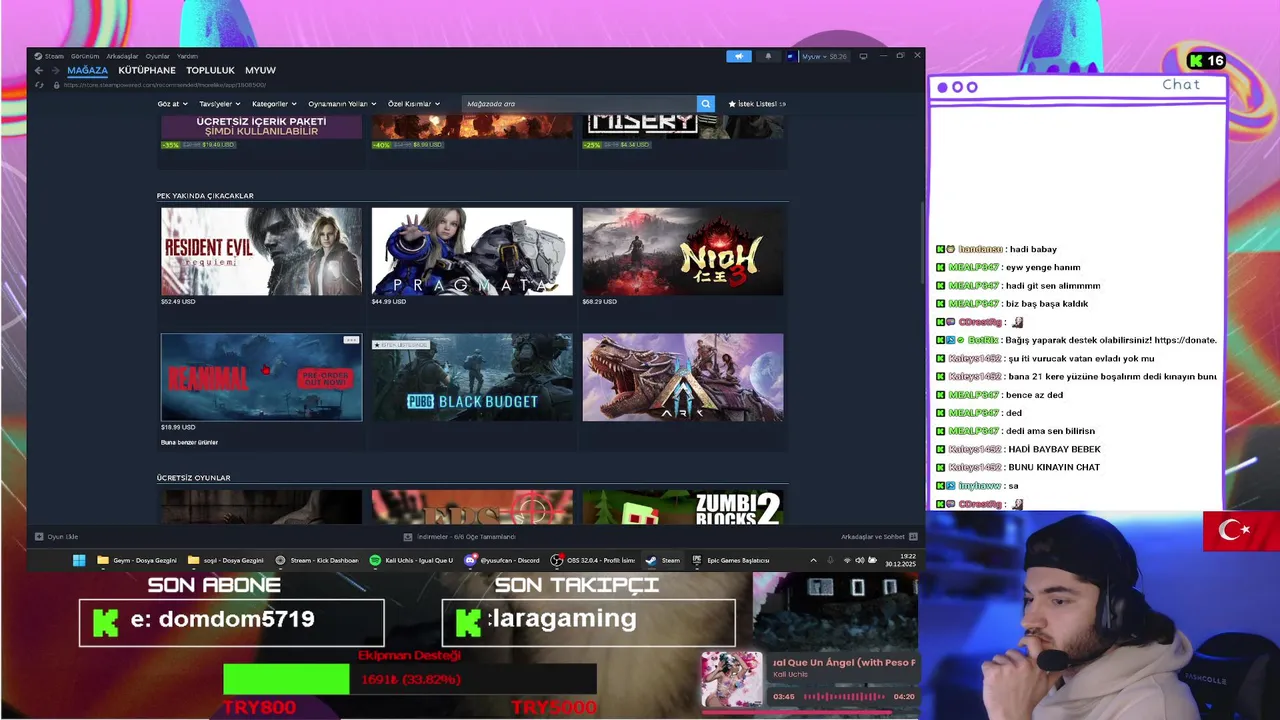Open ARK game card
Screen dimensions: 1280x720
683,377
